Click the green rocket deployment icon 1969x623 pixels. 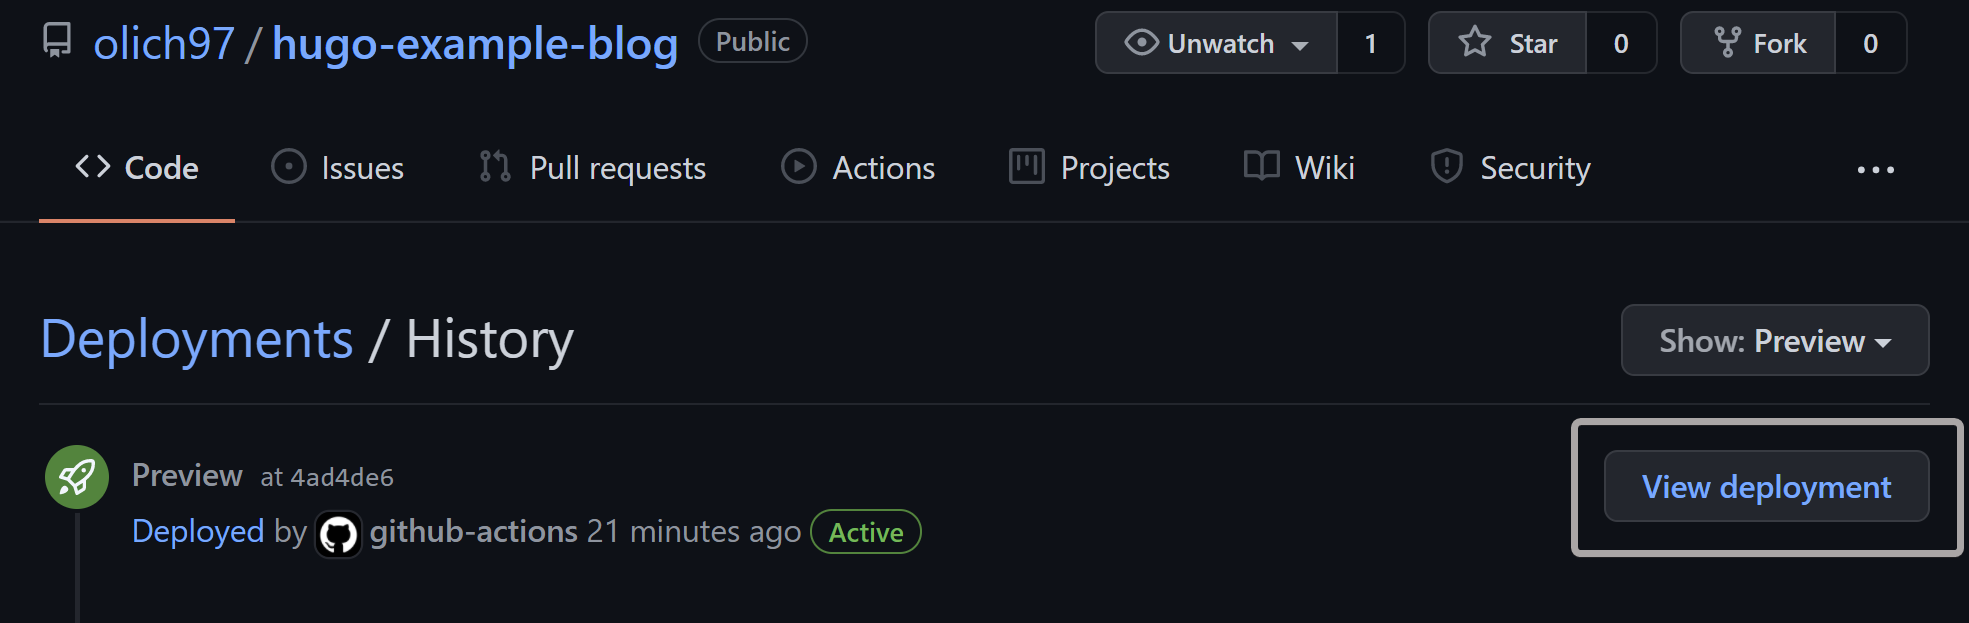point(77,477)
